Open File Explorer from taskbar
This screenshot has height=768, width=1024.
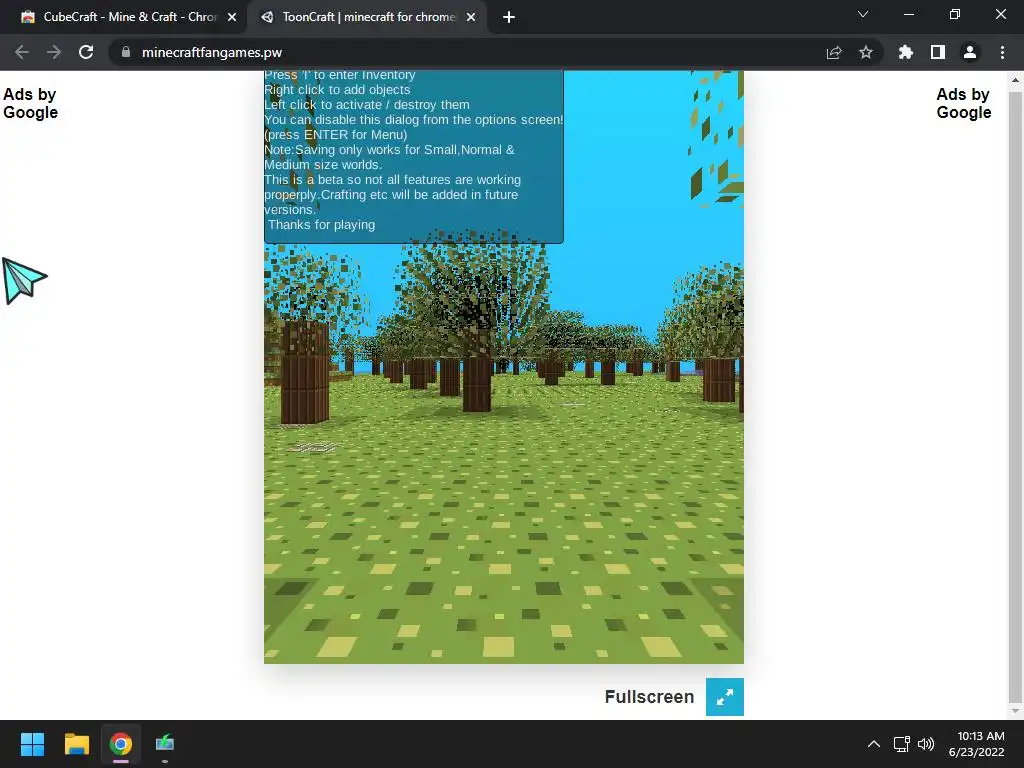coord(76,744)
